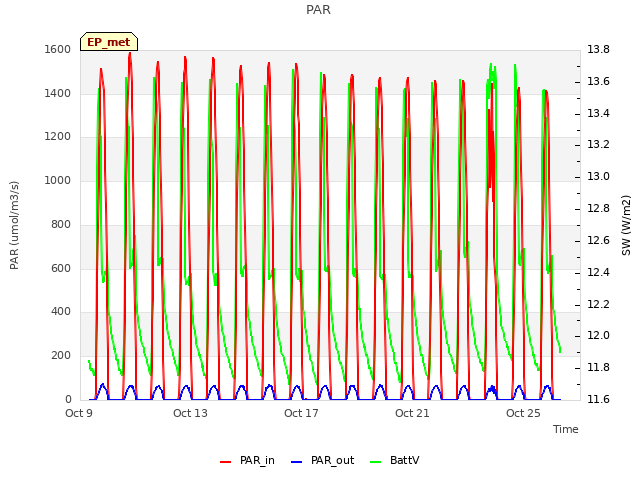This screenshot has width=640, height=480.
Task: Click the 13.8 right axis tick label
Action: 598,49
